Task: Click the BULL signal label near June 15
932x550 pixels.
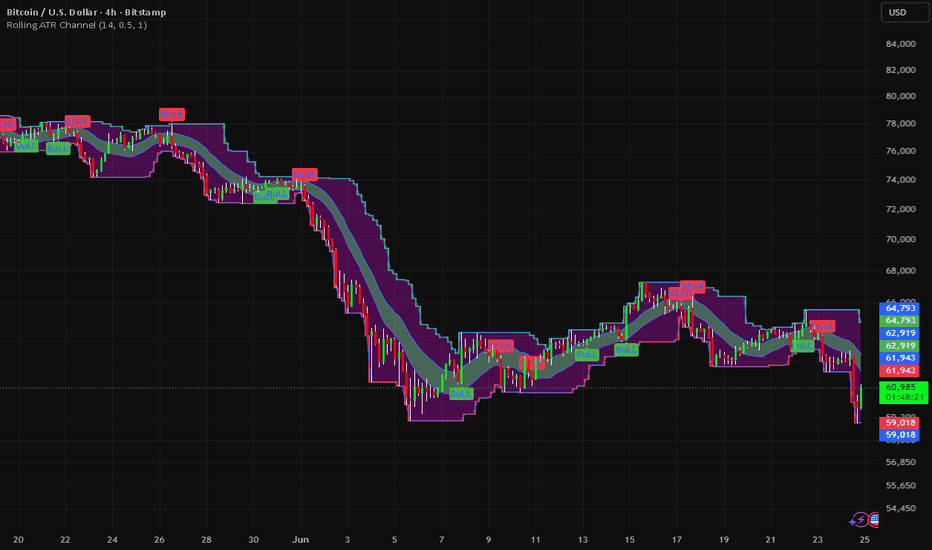Action: click(626, 350)
